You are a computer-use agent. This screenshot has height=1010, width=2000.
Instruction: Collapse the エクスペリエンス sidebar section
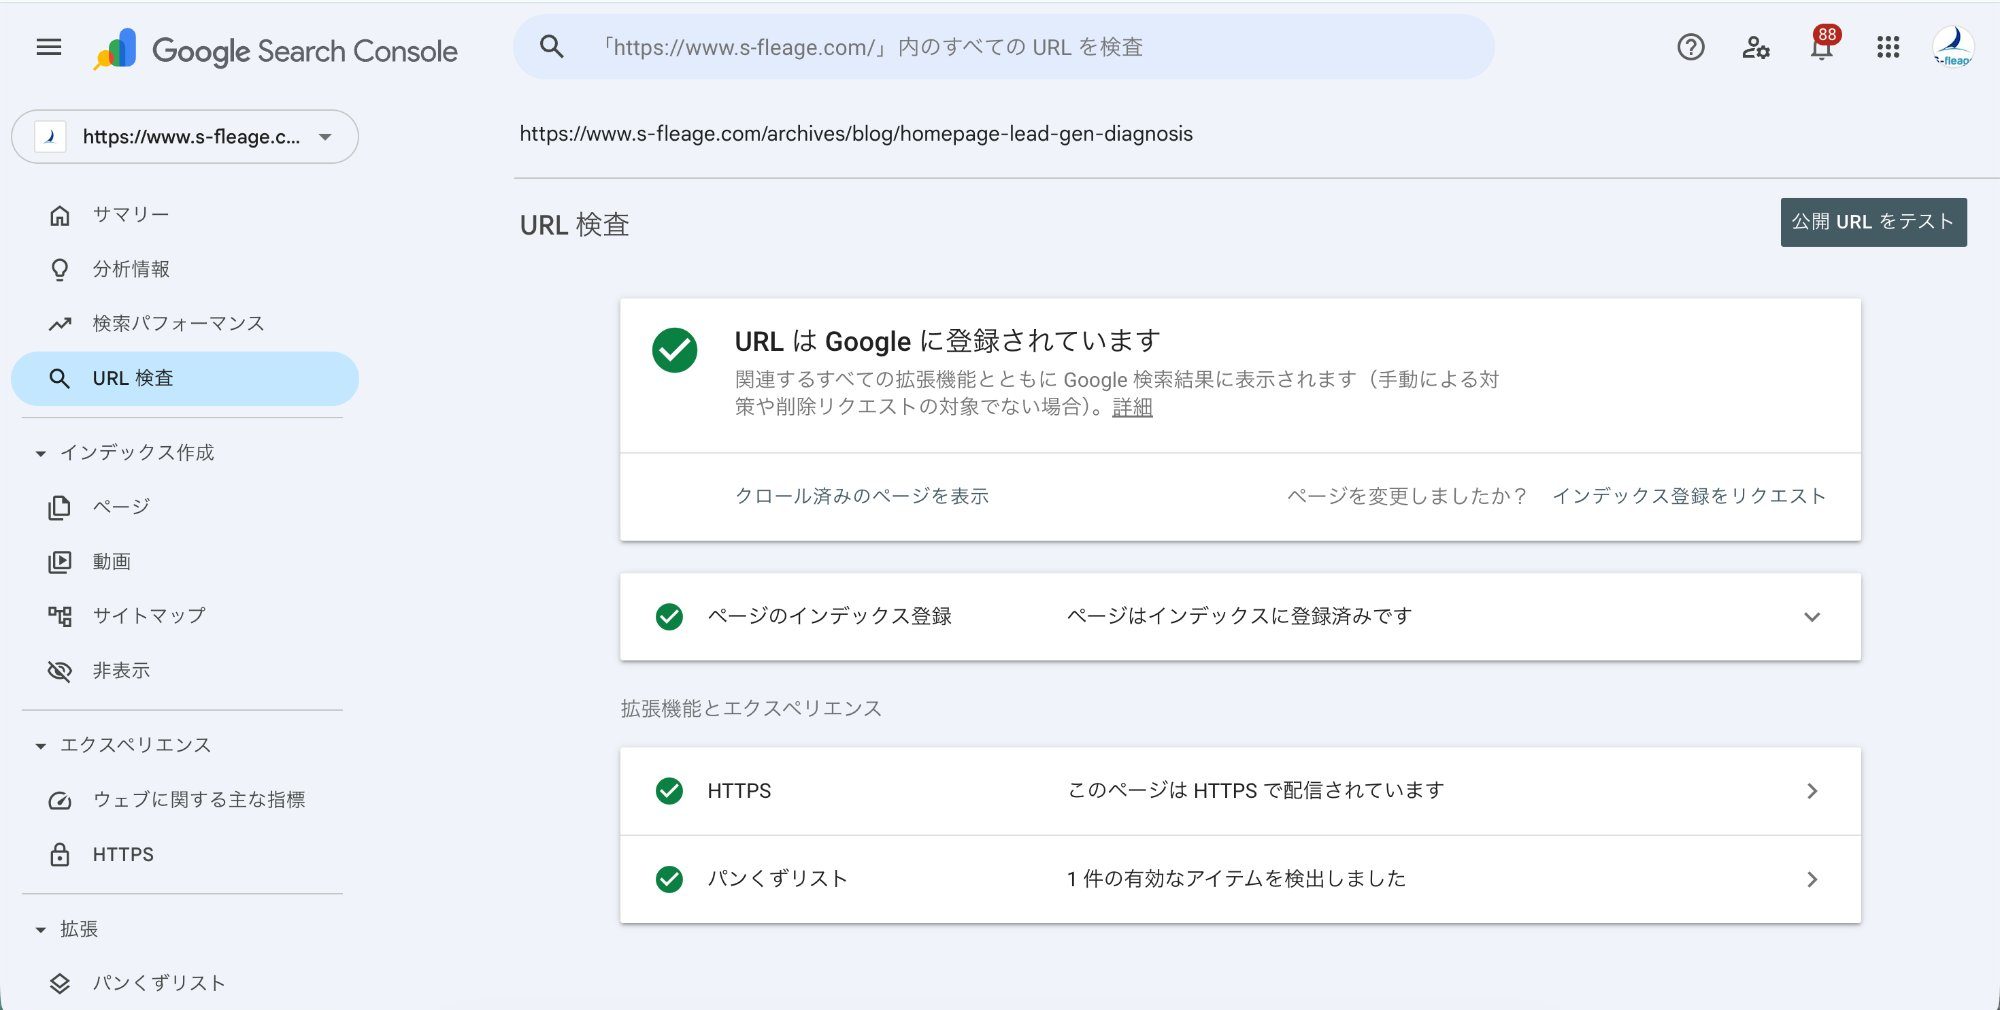tap(38, 744)
